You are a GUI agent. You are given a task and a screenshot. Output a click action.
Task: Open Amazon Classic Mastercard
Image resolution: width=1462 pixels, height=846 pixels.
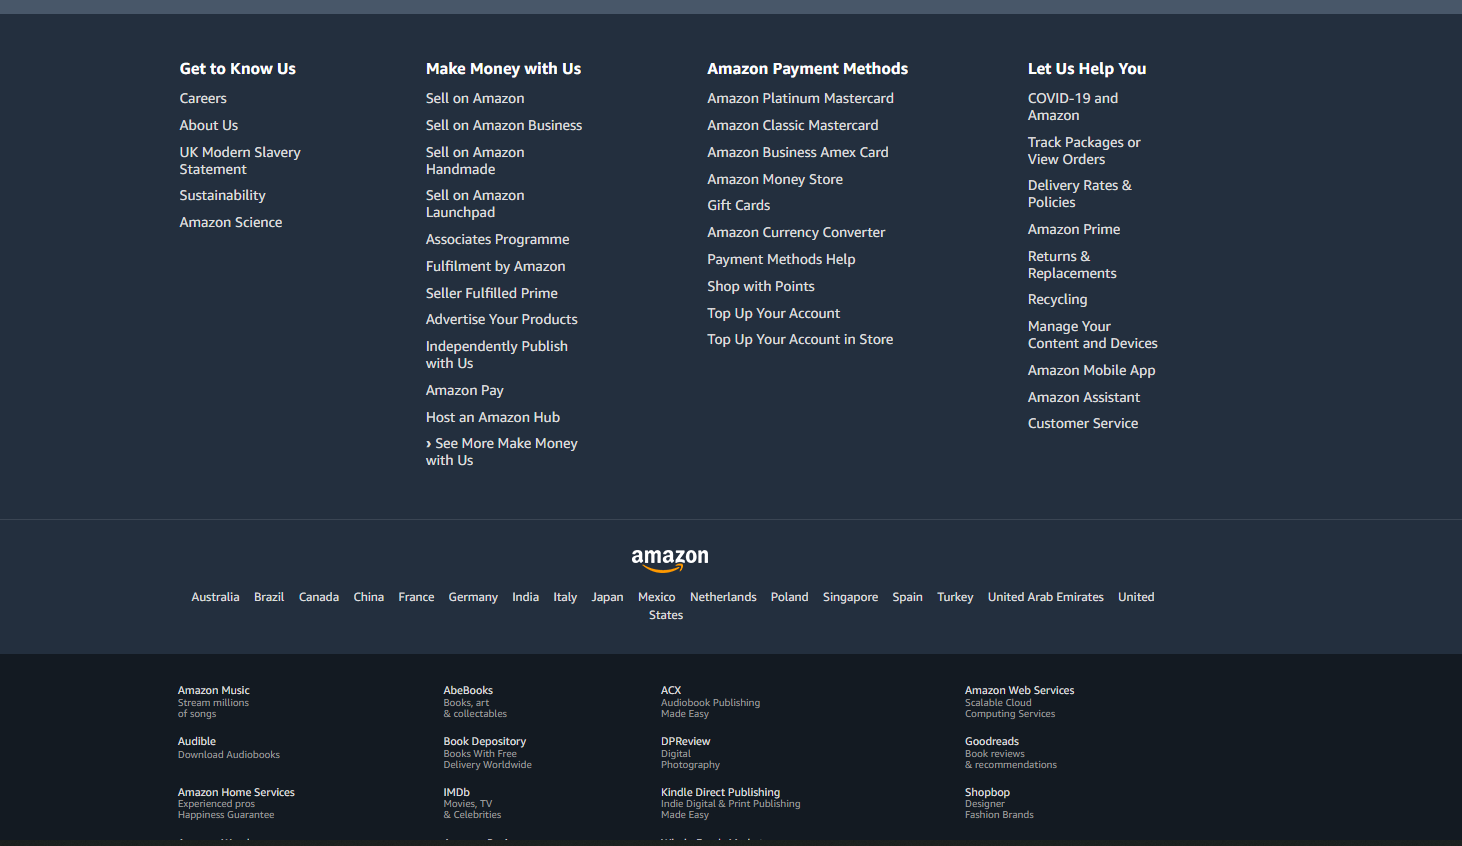click(x=793, y=125)
